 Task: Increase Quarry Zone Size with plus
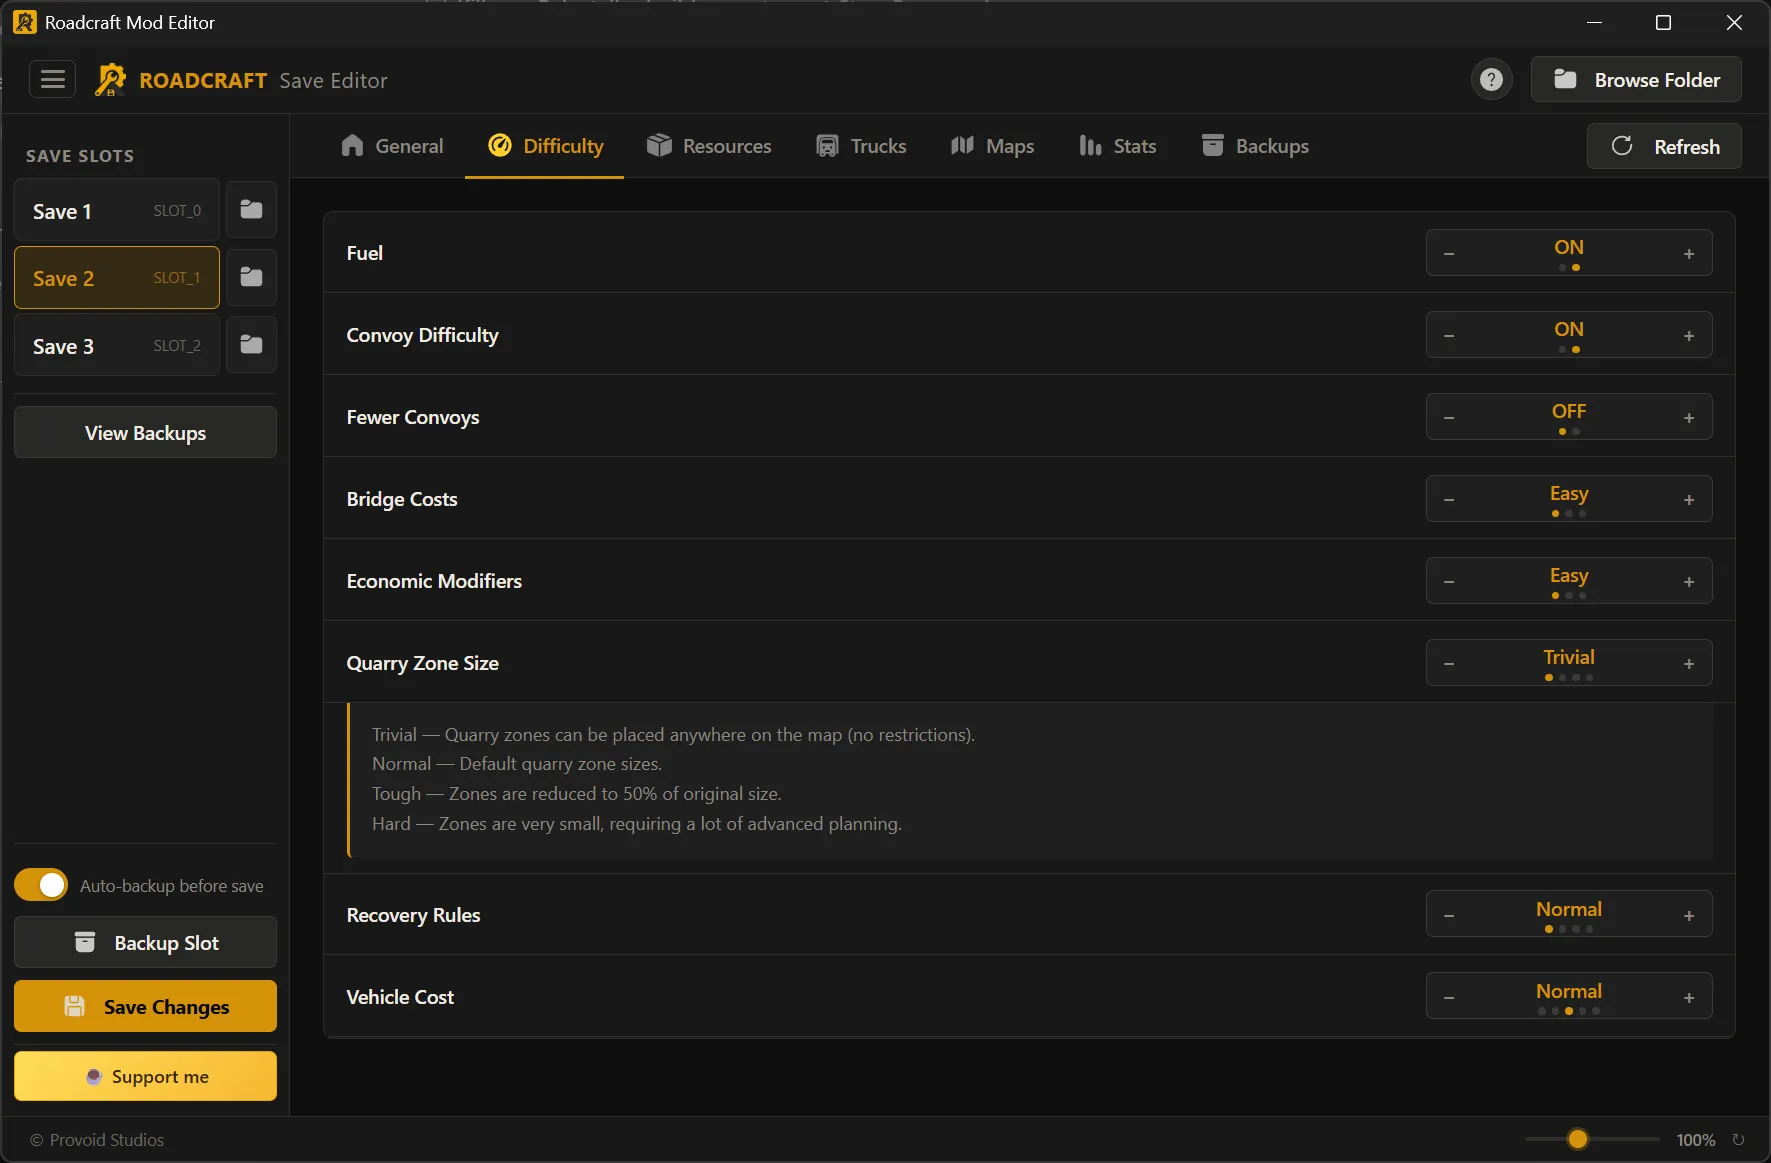point(1689,664)
